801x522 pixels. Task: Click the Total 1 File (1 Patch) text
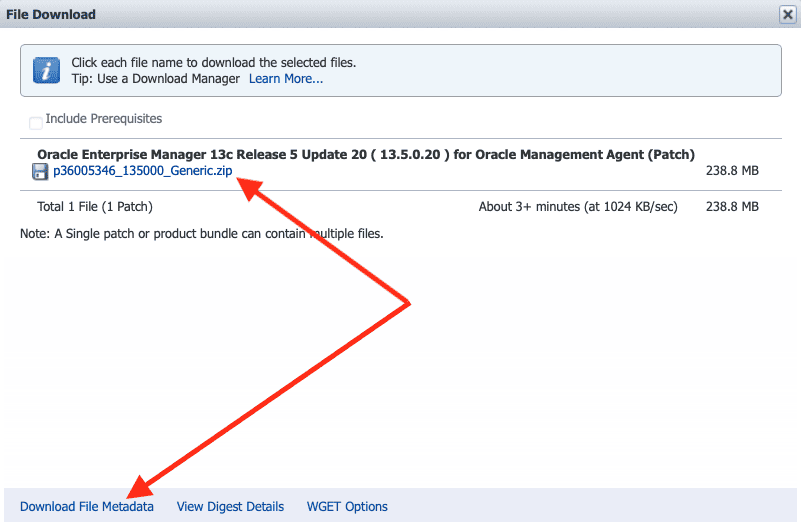click(x=94, y=207)
